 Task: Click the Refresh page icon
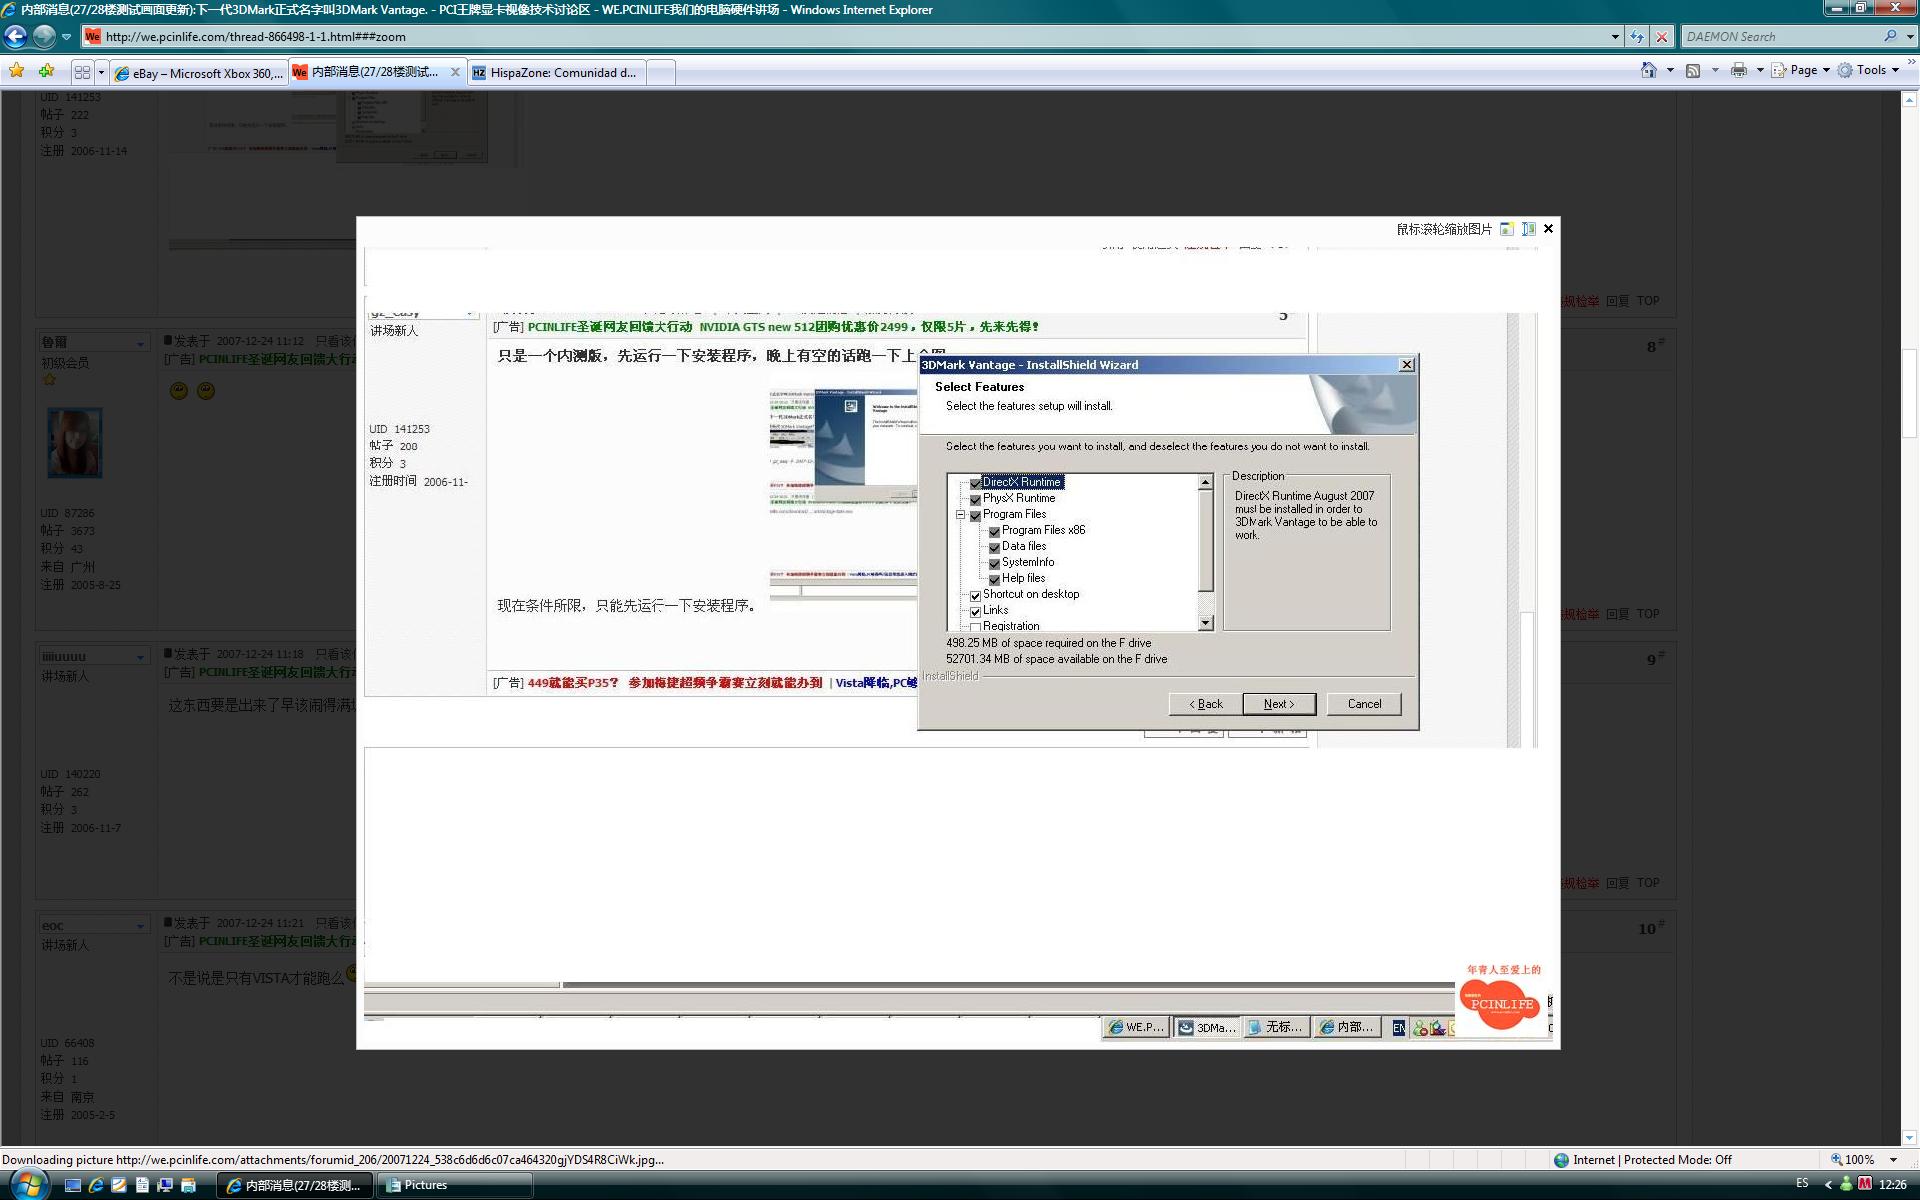(1637, 37)
